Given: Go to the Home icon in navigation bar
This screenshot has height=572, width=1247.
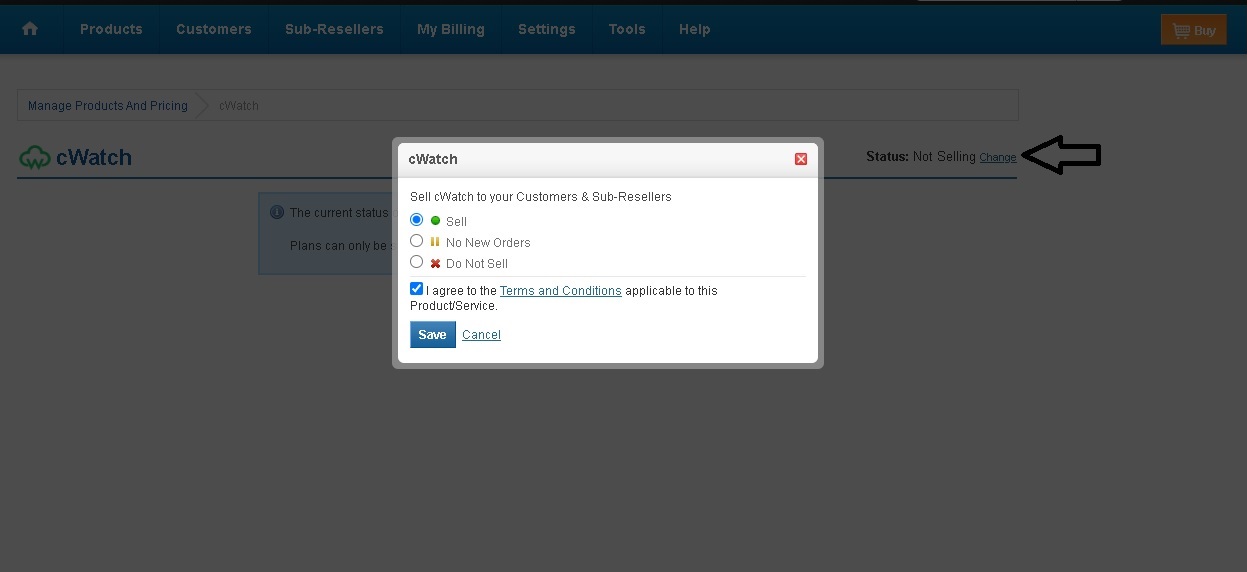Looking at the screenshot, I should tap(30, 29).
